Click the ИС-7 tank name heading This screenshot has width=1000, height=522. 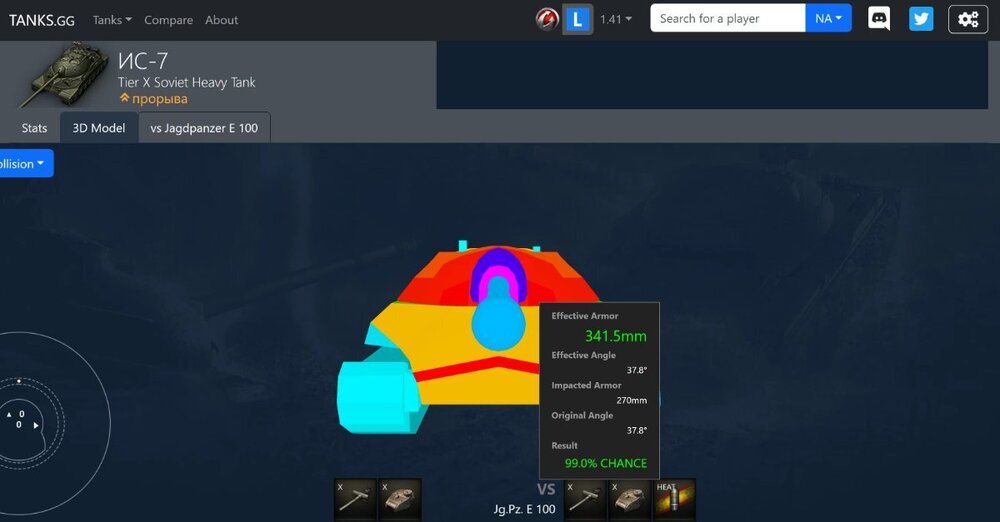point(143,61)
